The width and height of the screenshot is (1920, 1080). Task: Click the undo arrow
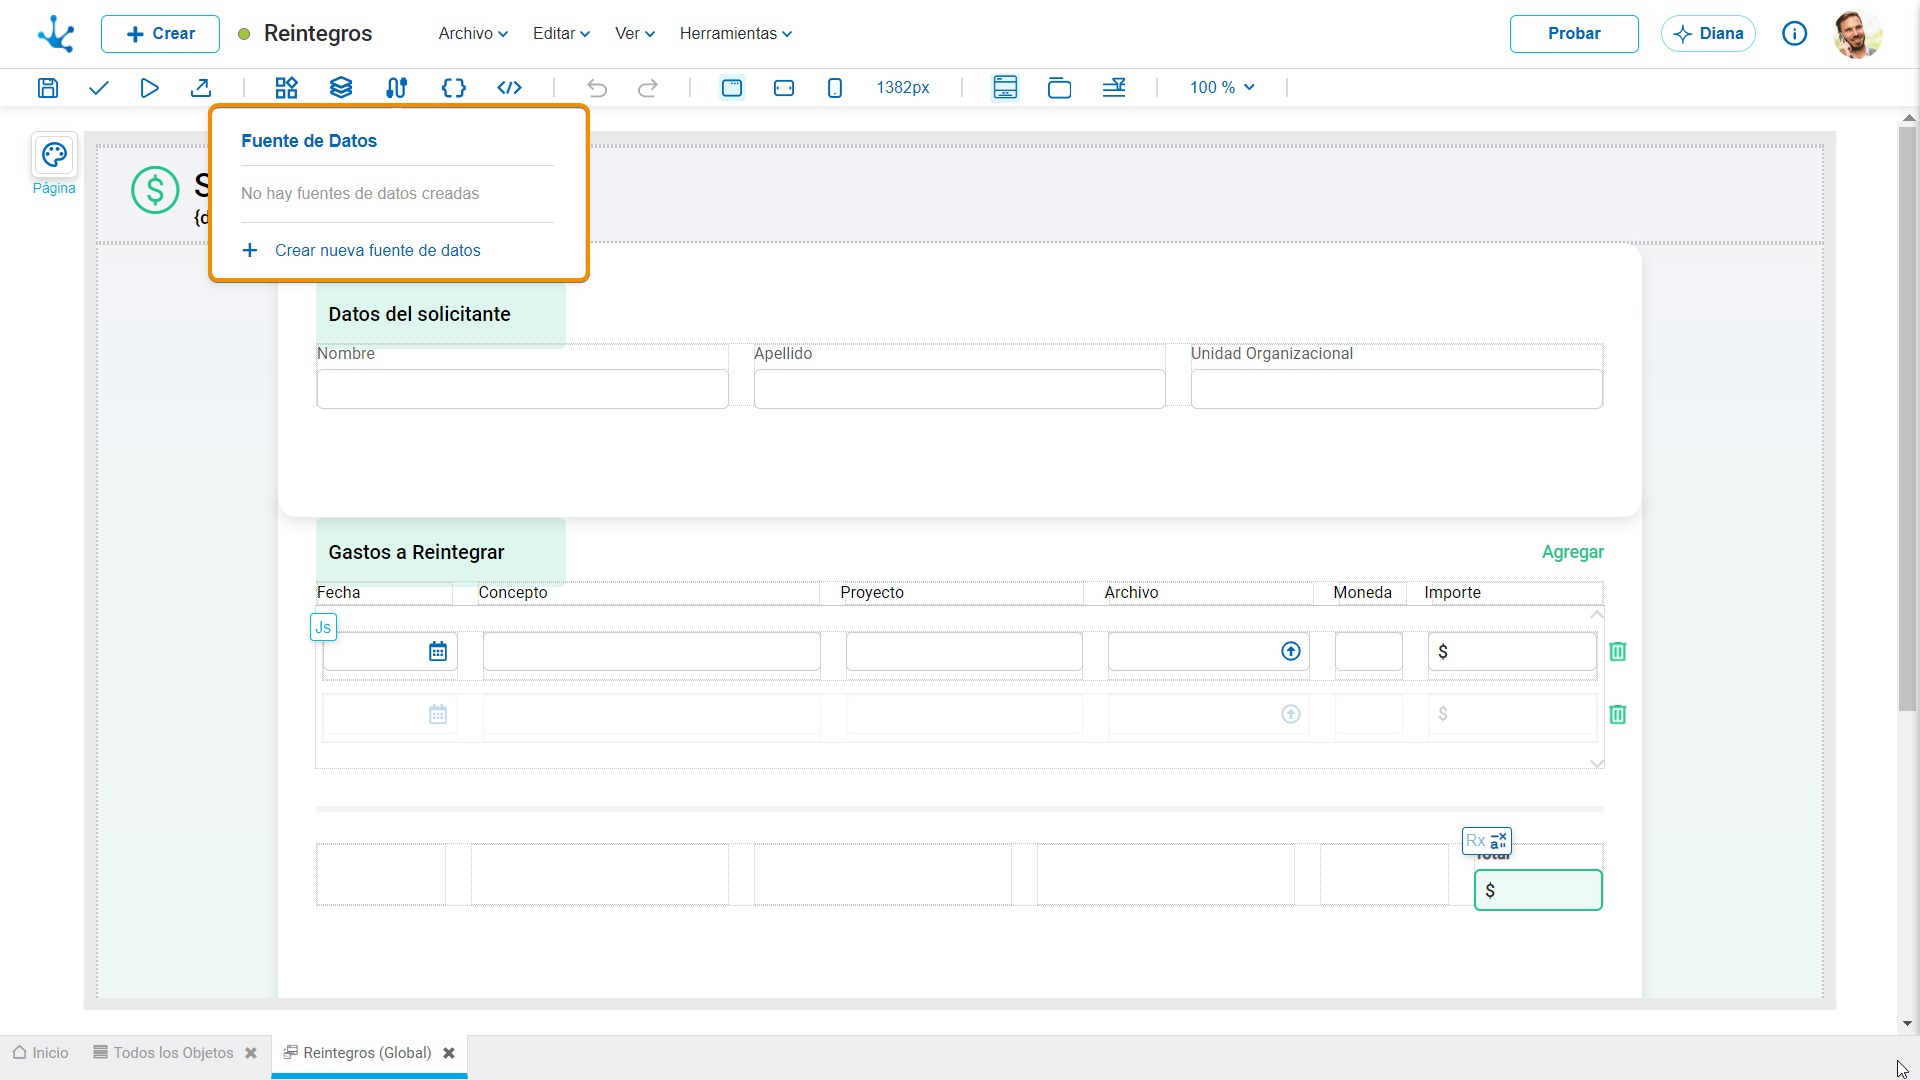(x=597, y=88)
